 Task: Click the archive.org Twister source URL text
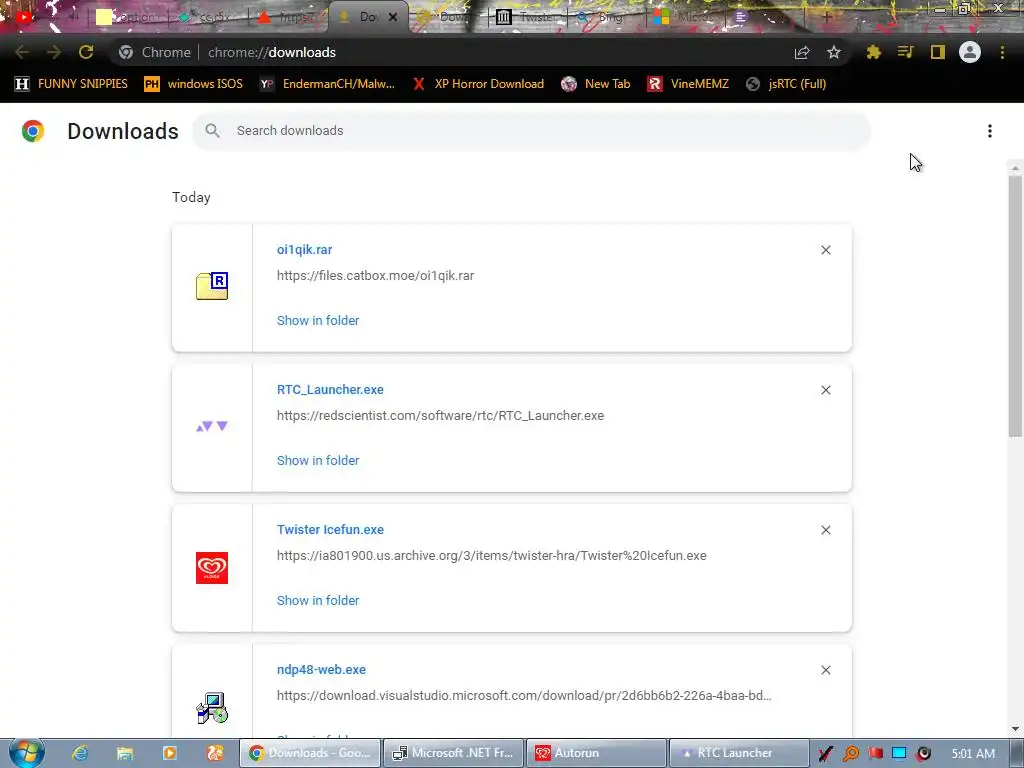tap(492, 555)
